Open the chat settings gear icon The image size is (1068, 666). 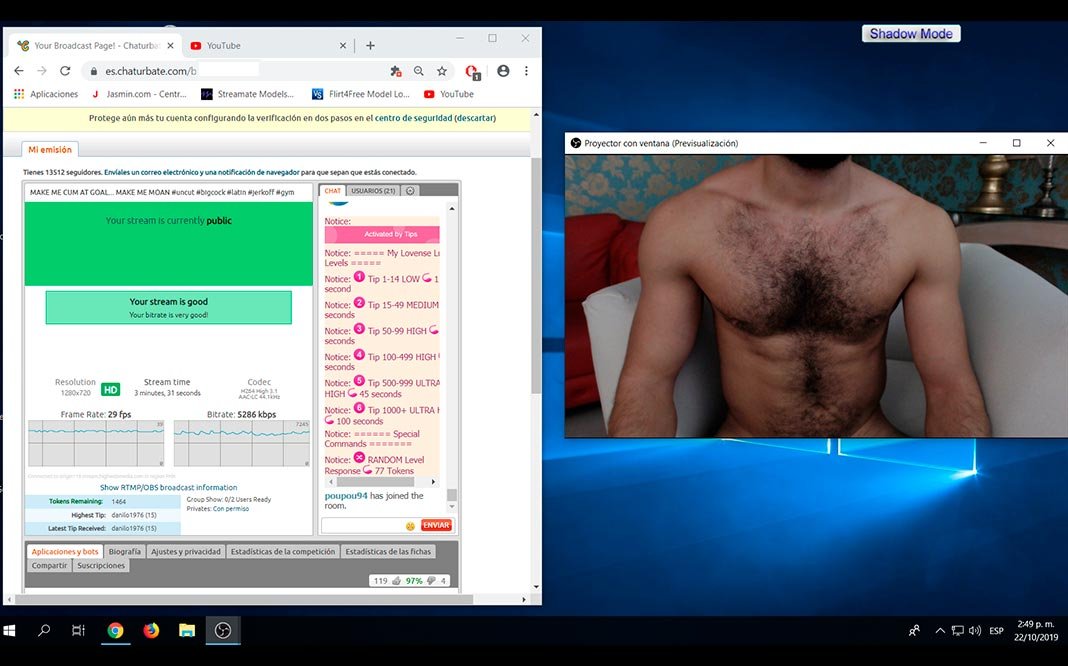pyautogui.click(x=410, y=190)
